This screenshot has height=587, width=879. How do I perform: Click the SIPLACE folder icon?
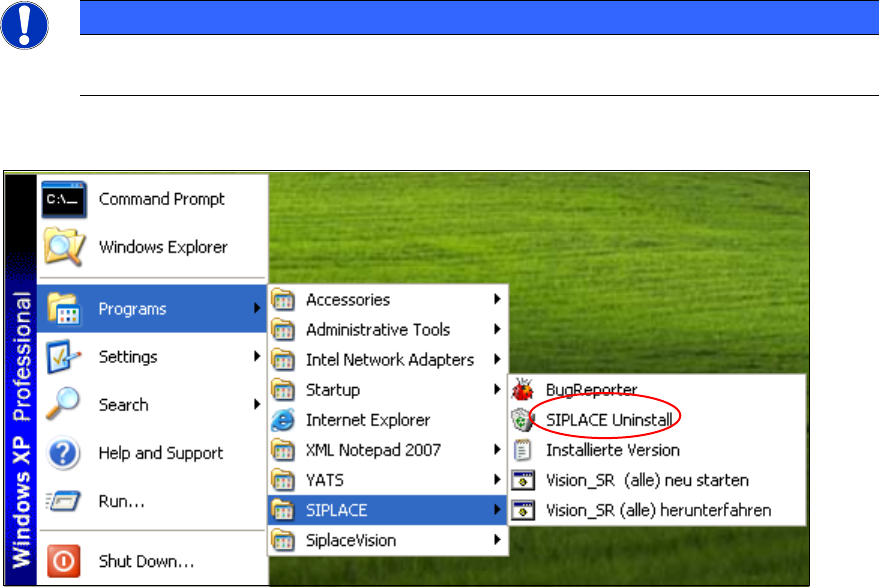click(283, 510)
